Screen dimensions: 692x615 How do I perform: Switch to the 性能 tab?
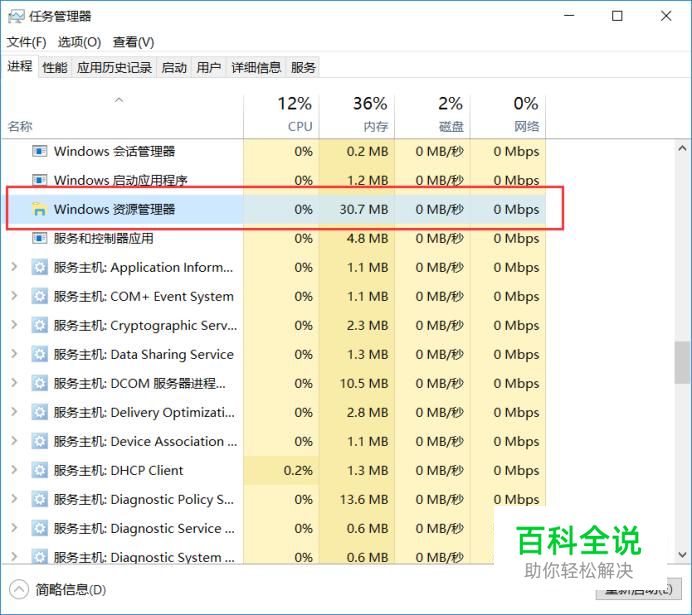point(55,68)
